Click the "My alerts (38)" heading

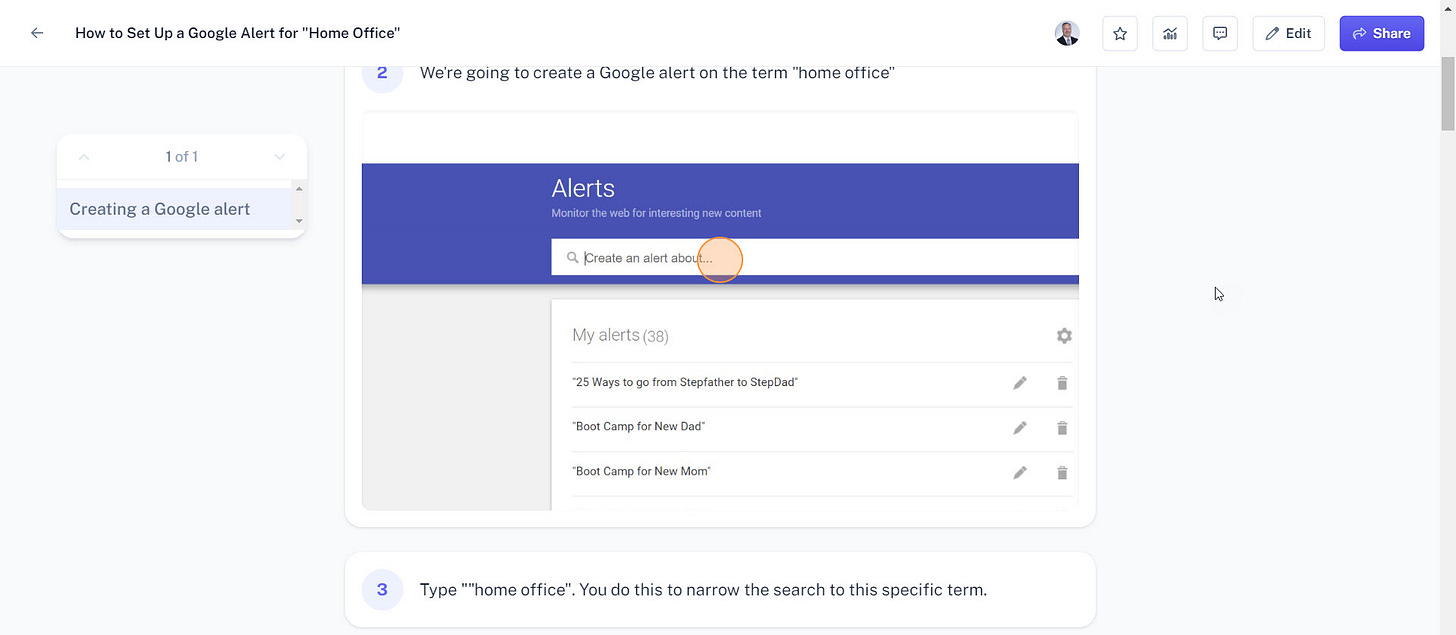click(x=620, y=335)
